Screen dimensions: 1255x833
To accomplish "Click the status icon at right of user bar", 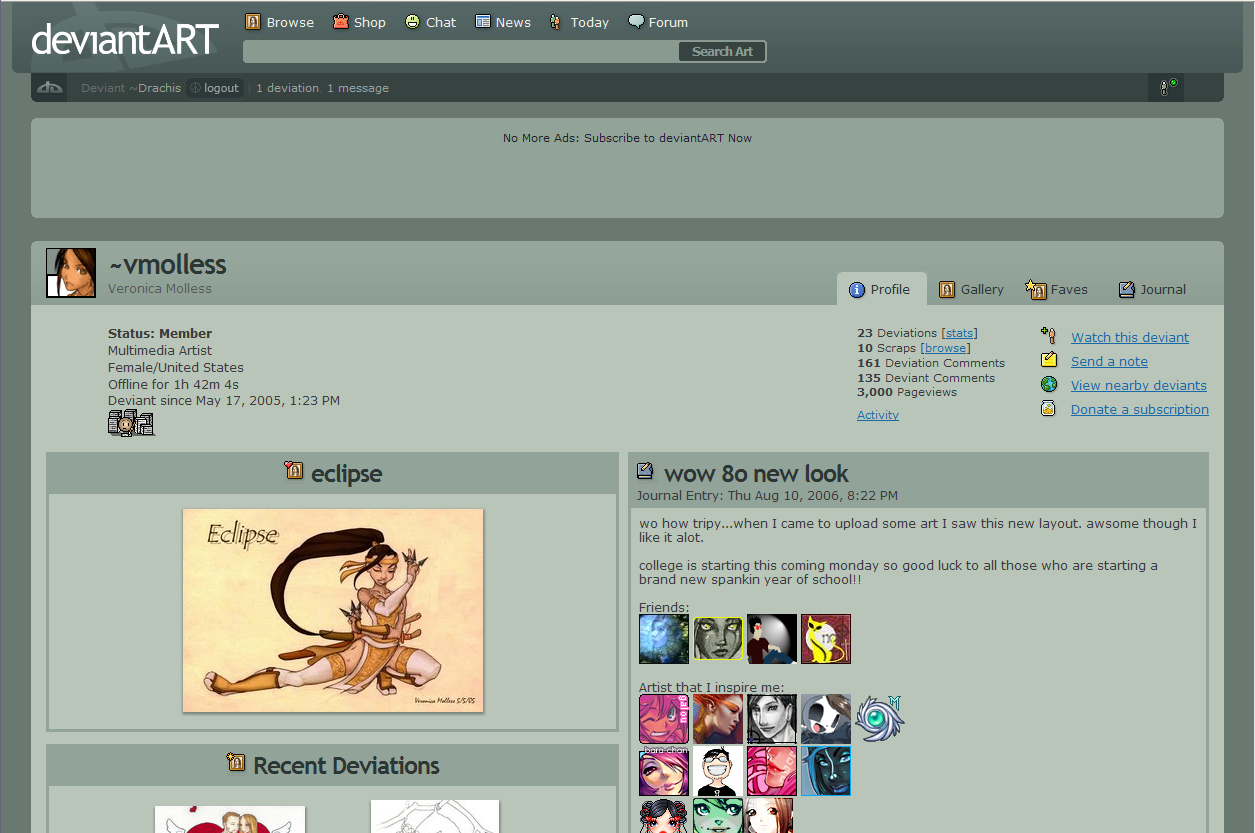I will pyautogui.click(x=1166, y=88).
